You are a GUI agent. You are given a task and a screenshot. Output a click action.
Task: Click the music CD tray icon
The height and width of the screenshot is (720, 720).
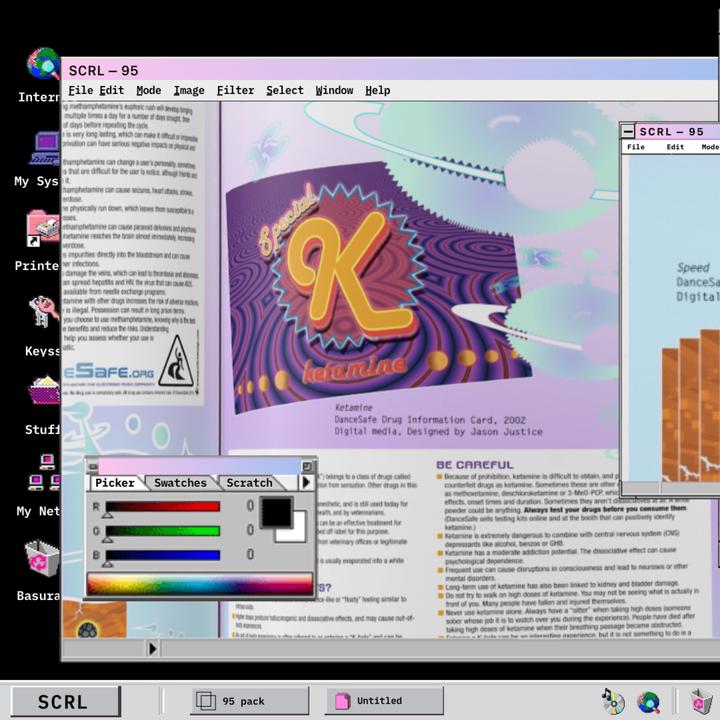pos(613,701)
